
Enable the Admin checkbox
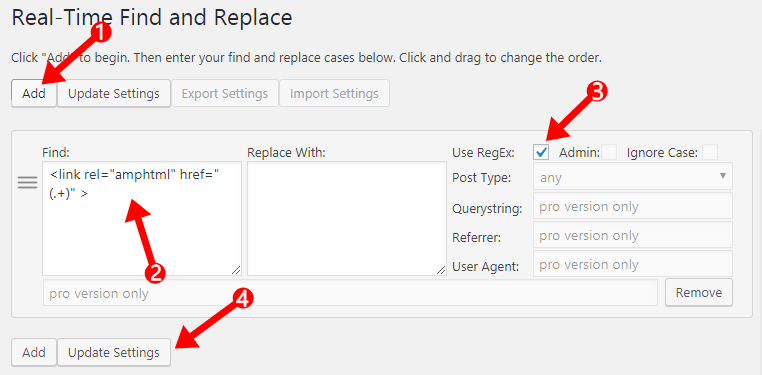pyautogui.click(x=609, y=153)
